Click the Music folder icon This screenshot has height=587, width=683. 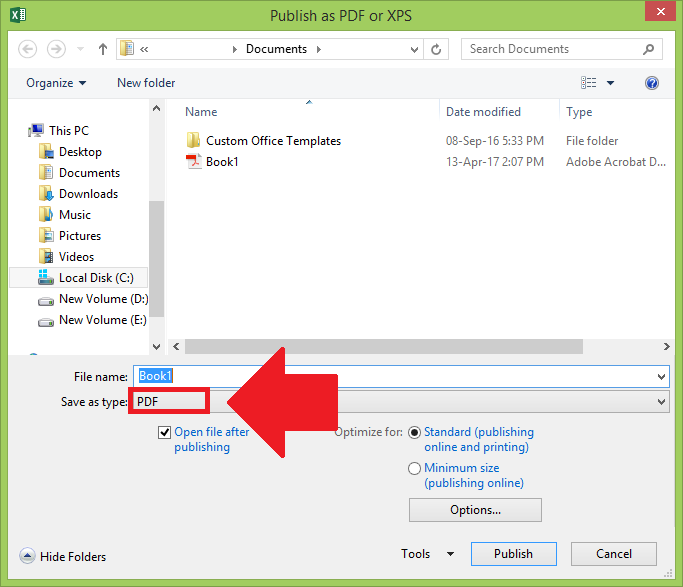46,215
